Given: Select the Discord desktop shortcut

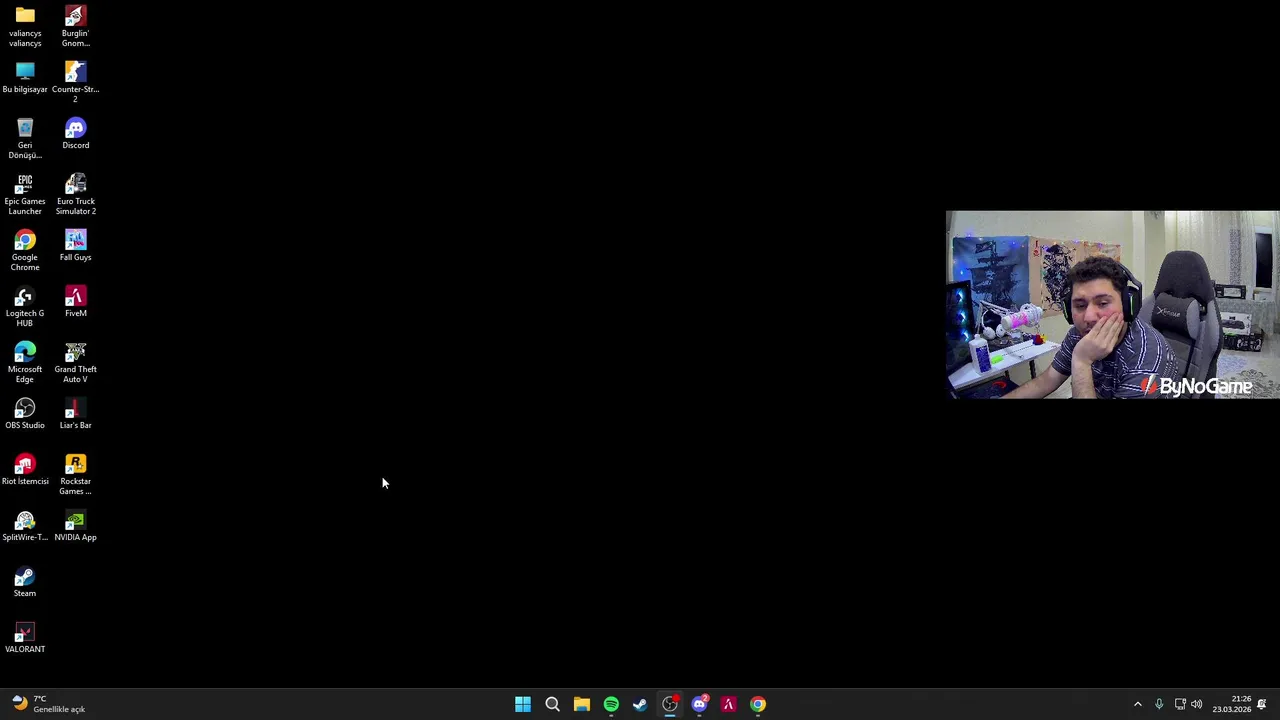Looking at the screenshot, I should tap(75, 134).
